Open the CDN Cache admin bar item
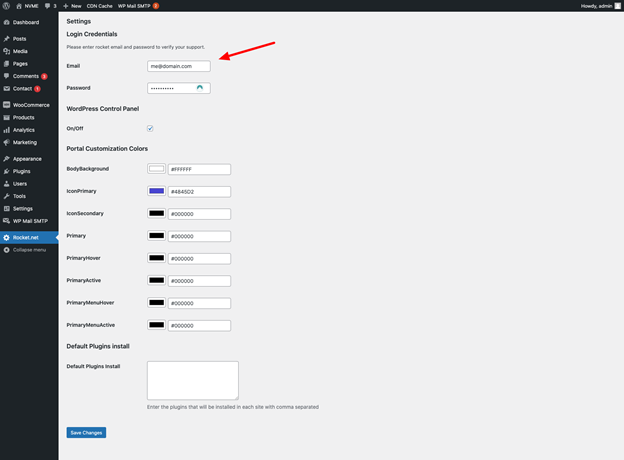Image resolution: width=624 pixels, height=460 pixels. (99, 6)
